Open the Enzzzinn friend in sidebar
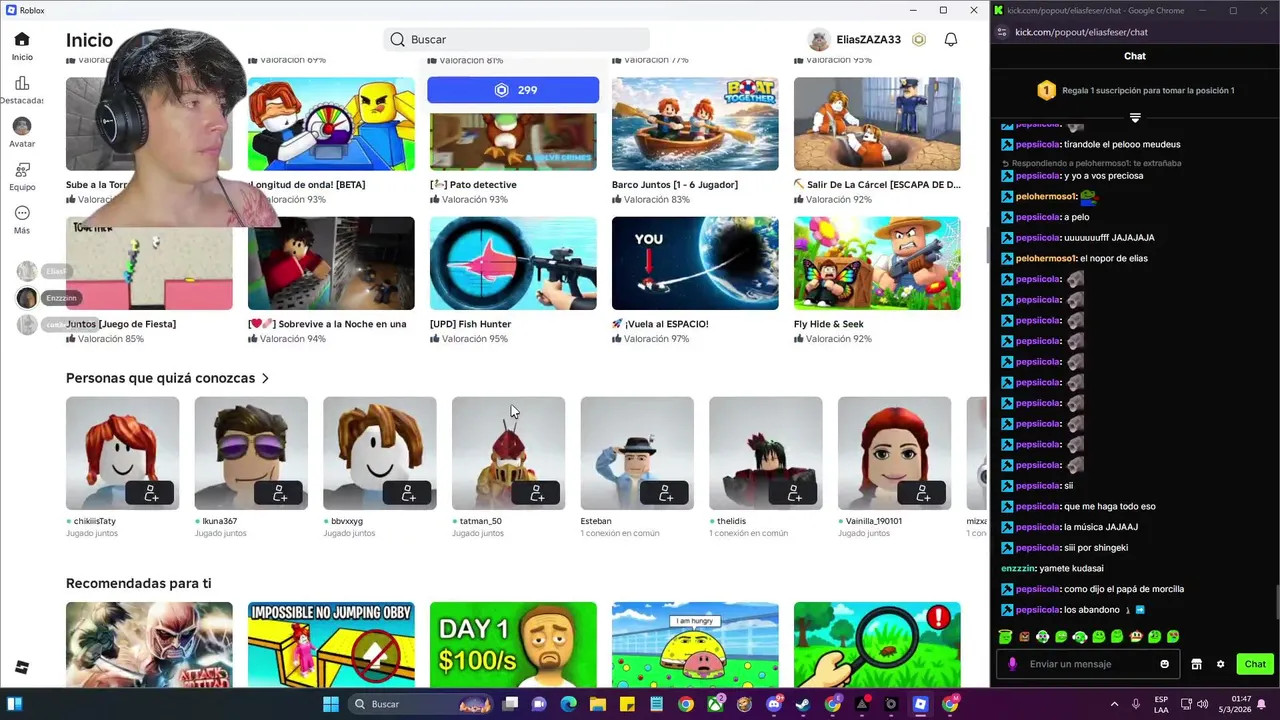Image resolution: width=1280 pixels, height=720 pixels. point(47,297)
